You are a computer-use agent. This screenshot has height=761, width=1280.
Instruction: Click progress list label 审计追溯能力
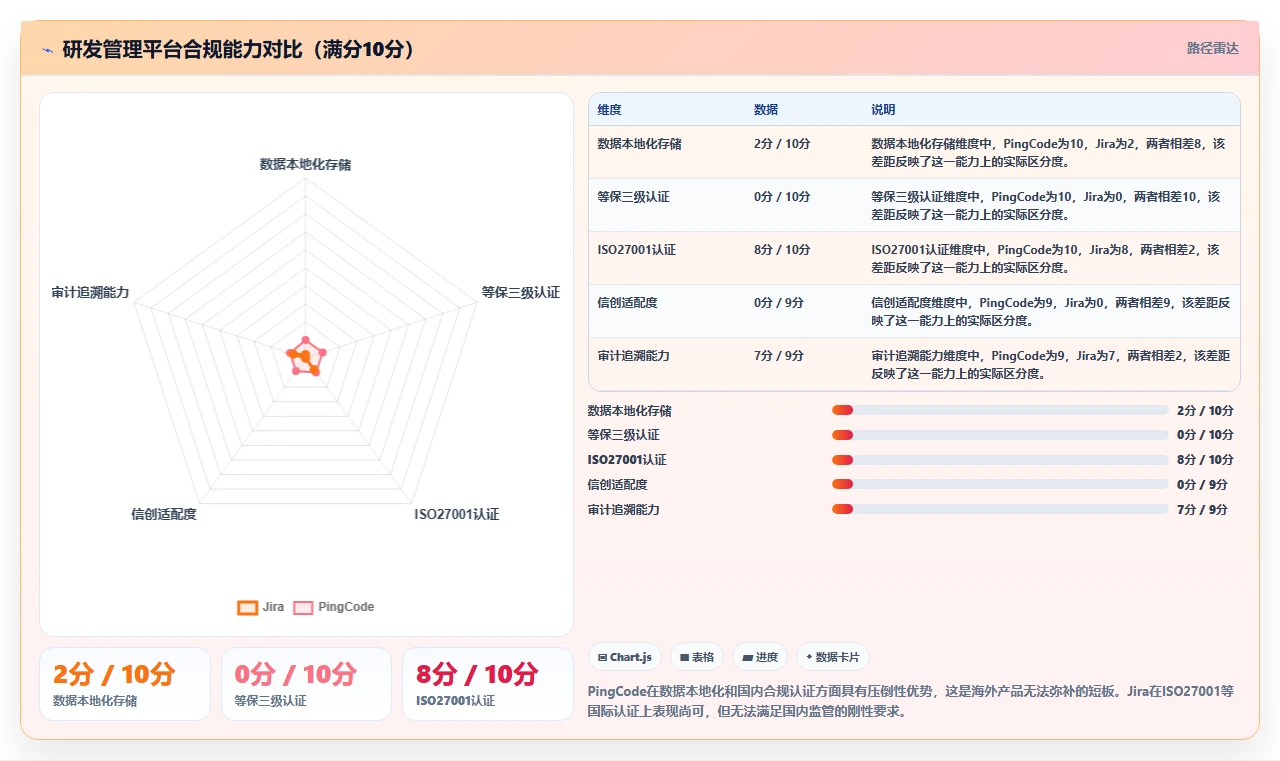pyautogui.click(x=624, y=509)
